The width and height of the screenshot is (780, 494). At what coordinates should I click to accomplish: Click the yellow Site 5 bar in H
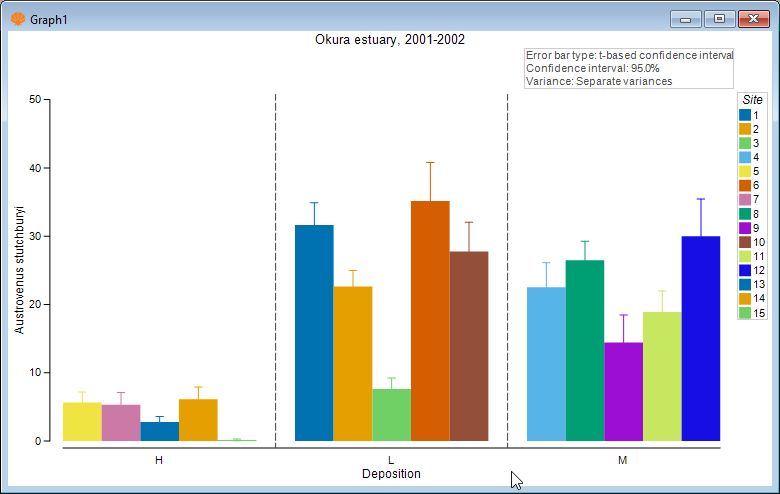(x=82, y=422)
